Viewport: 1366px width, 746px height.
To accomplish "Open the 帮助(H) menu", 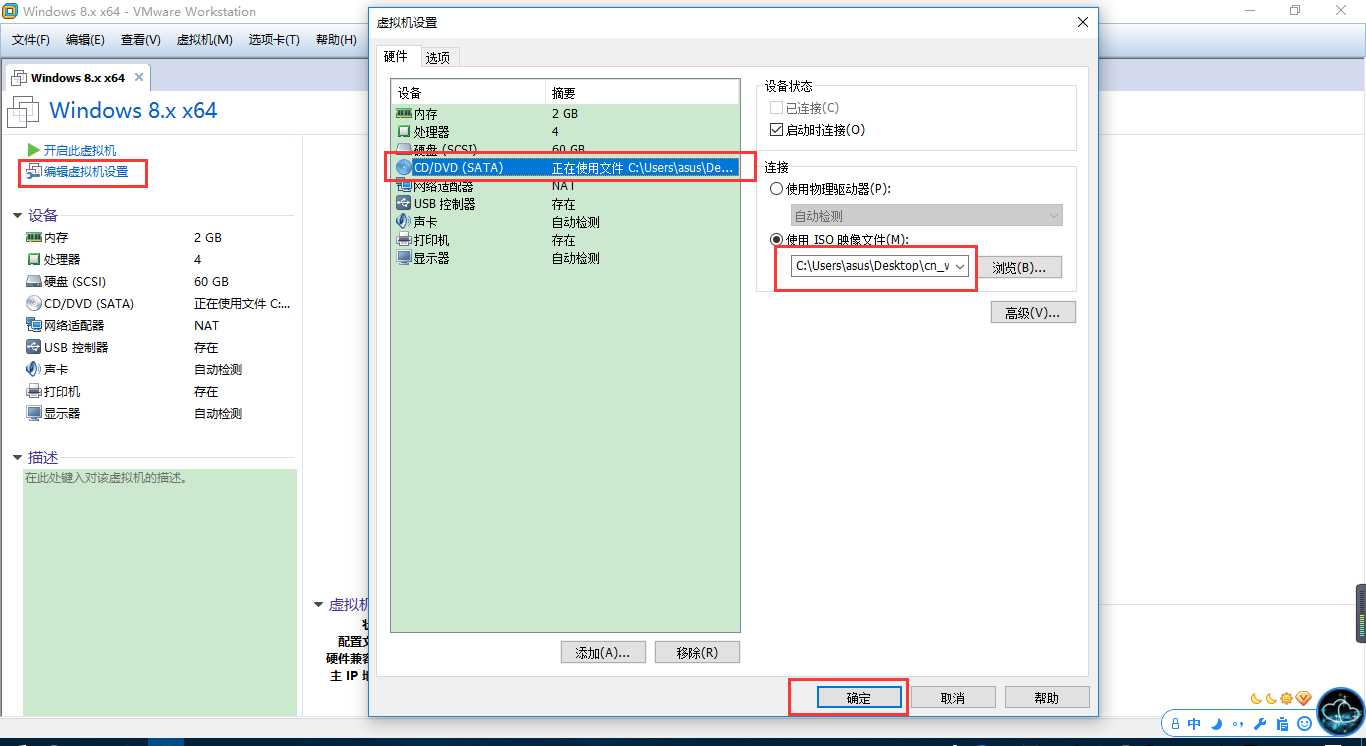I will point(336,40).
